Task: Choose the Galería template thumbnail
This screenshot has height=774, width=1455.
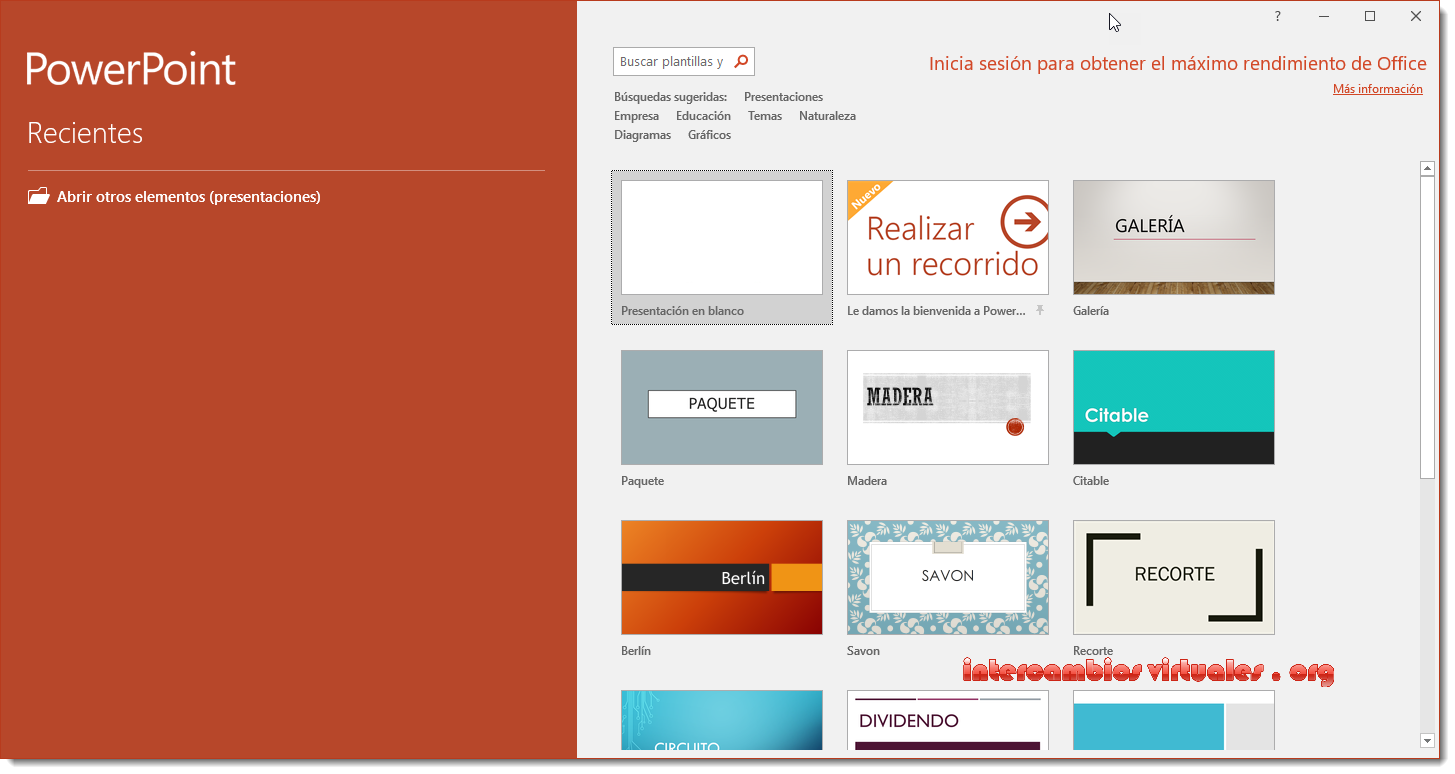Action: 1174,237
